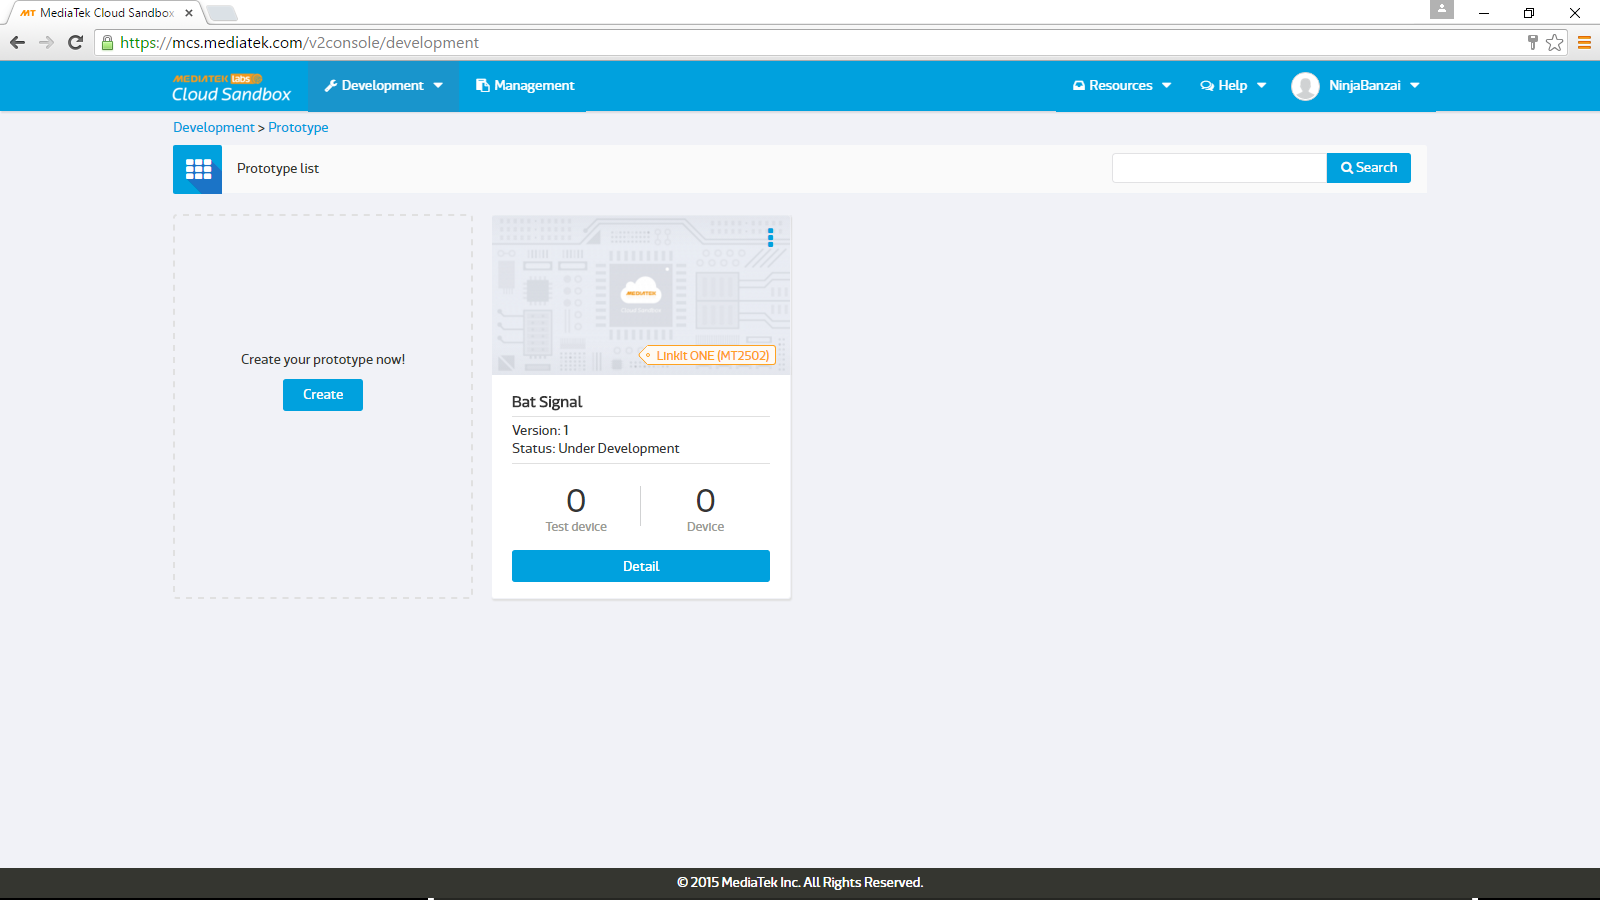Open the Management menu item
Screen dimensions: 1600x900
coord(525,86)
